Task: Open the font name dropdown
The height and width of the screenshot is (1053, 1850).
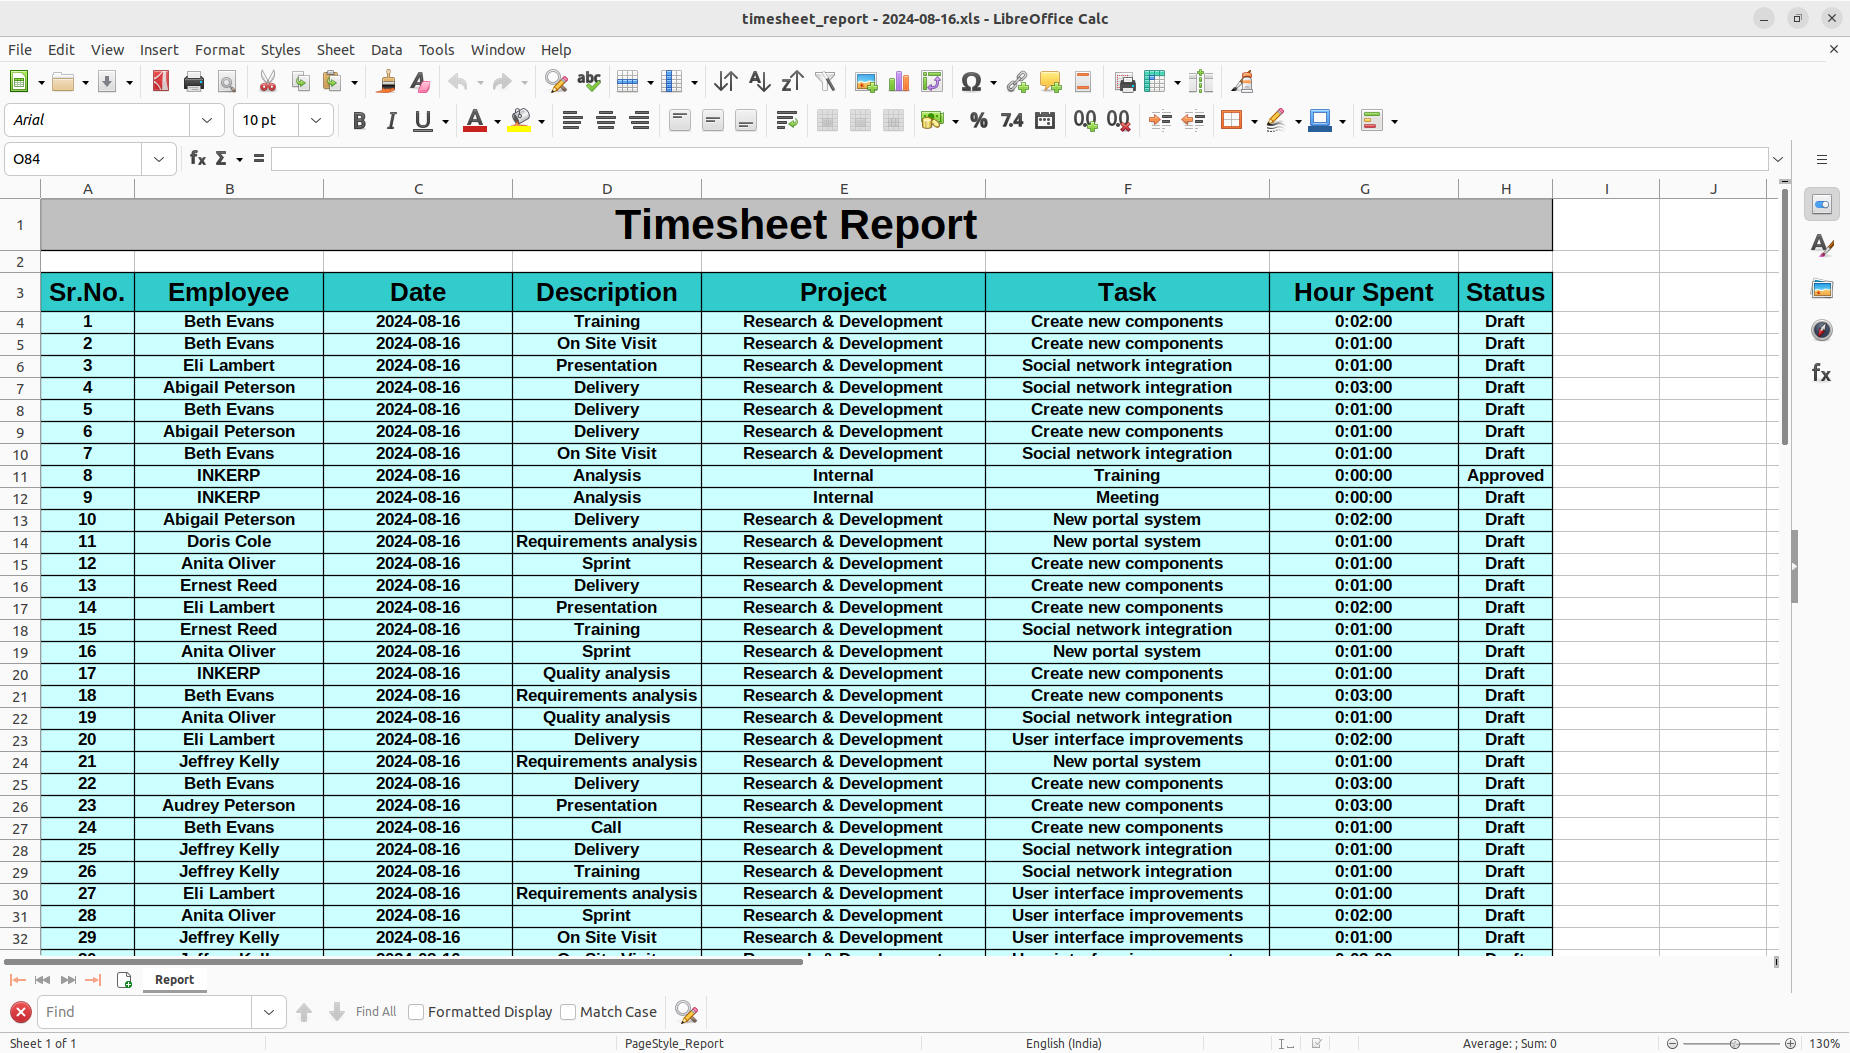Action: tap(207, 120)
